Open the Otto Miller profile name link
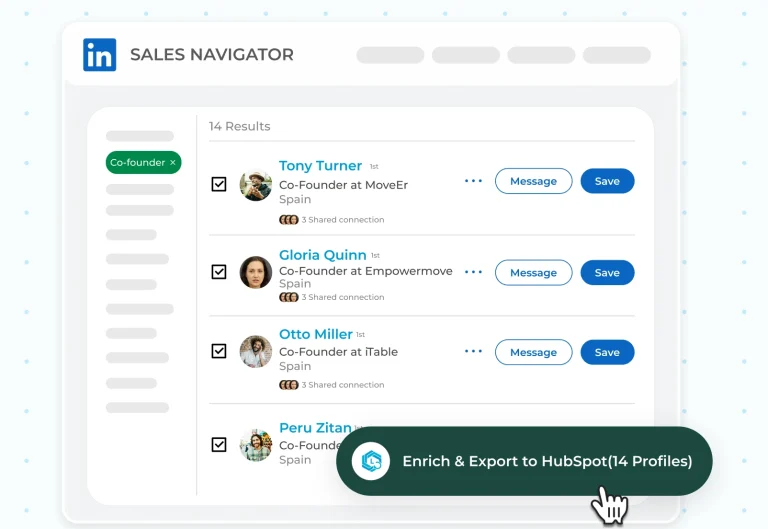This screenshot has height=529, width=768. 315,334
